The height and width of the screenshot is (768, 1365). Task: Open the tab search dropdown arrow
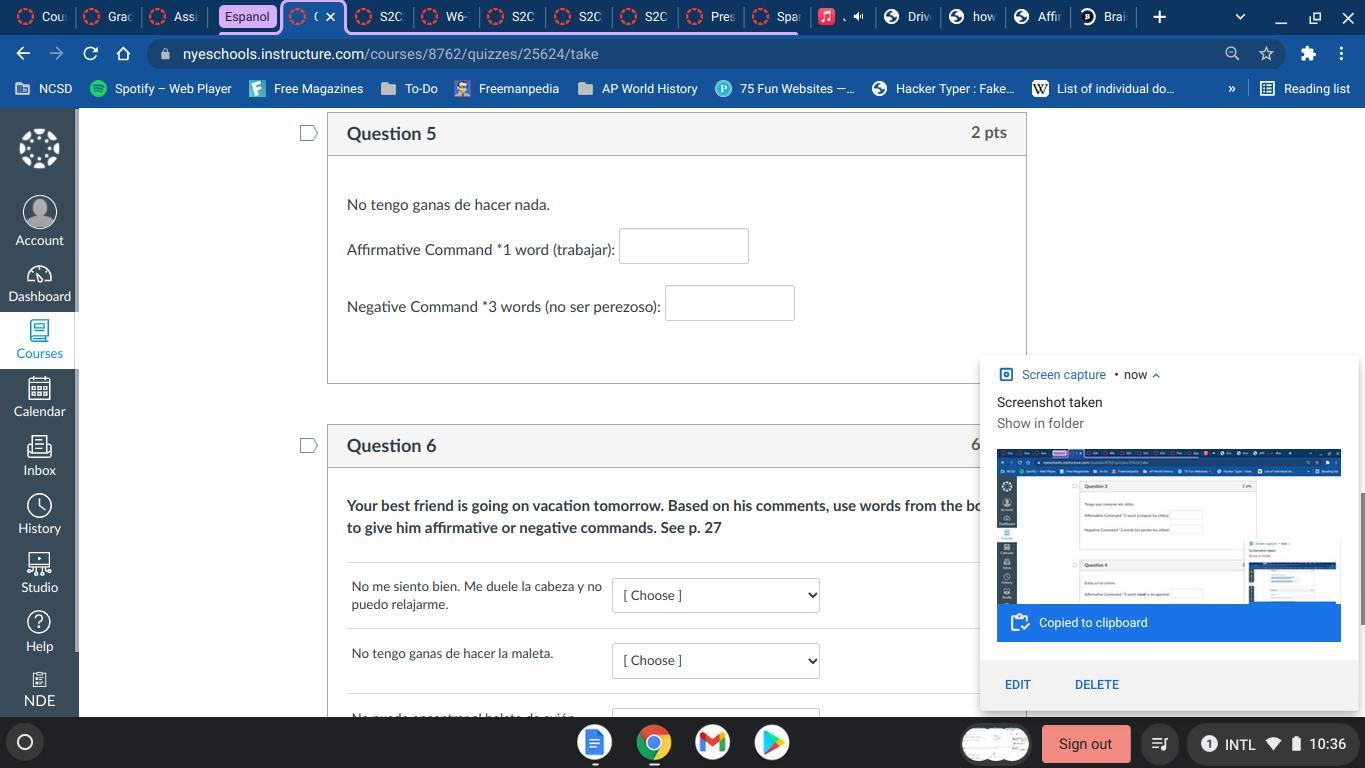pyautogui.click(x=1240, y=17)
